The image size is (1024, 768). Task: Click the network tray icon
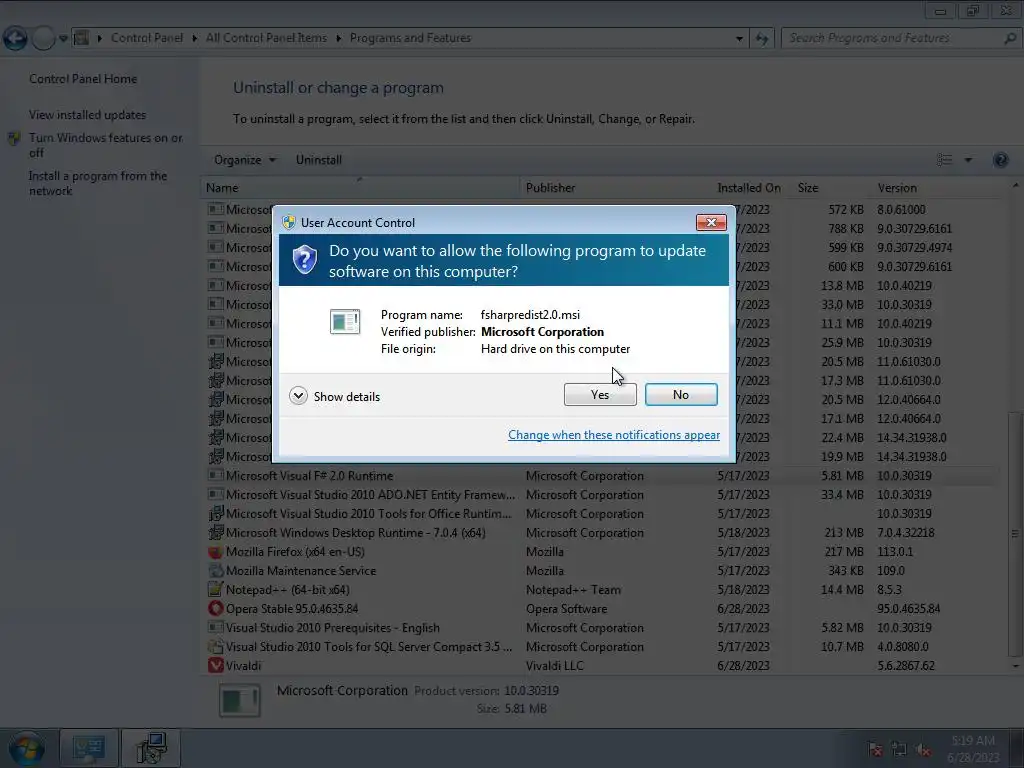[899, 750]
